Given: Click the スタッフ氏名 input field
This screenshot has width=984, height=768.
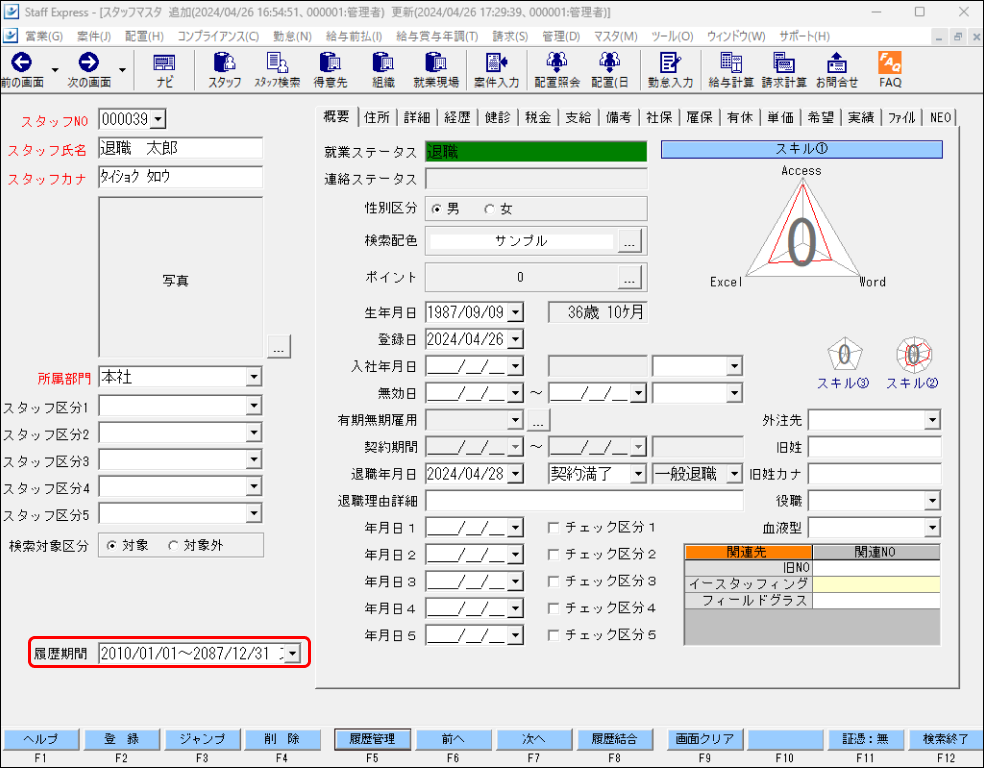Looking at the screenshot, I should [x=180, y=149].
